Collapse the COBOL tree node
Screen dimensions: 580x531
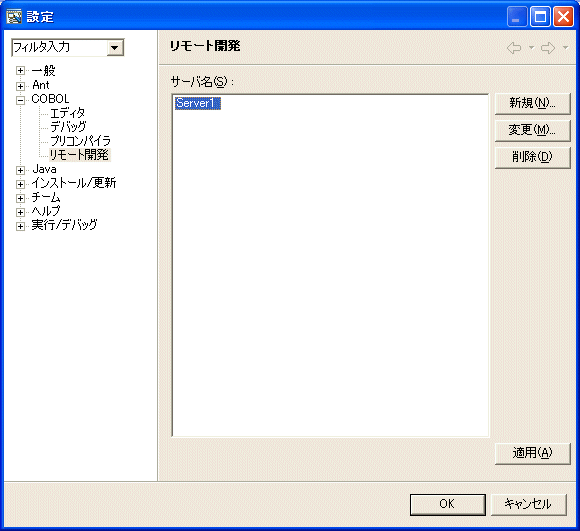click(20, 100)
